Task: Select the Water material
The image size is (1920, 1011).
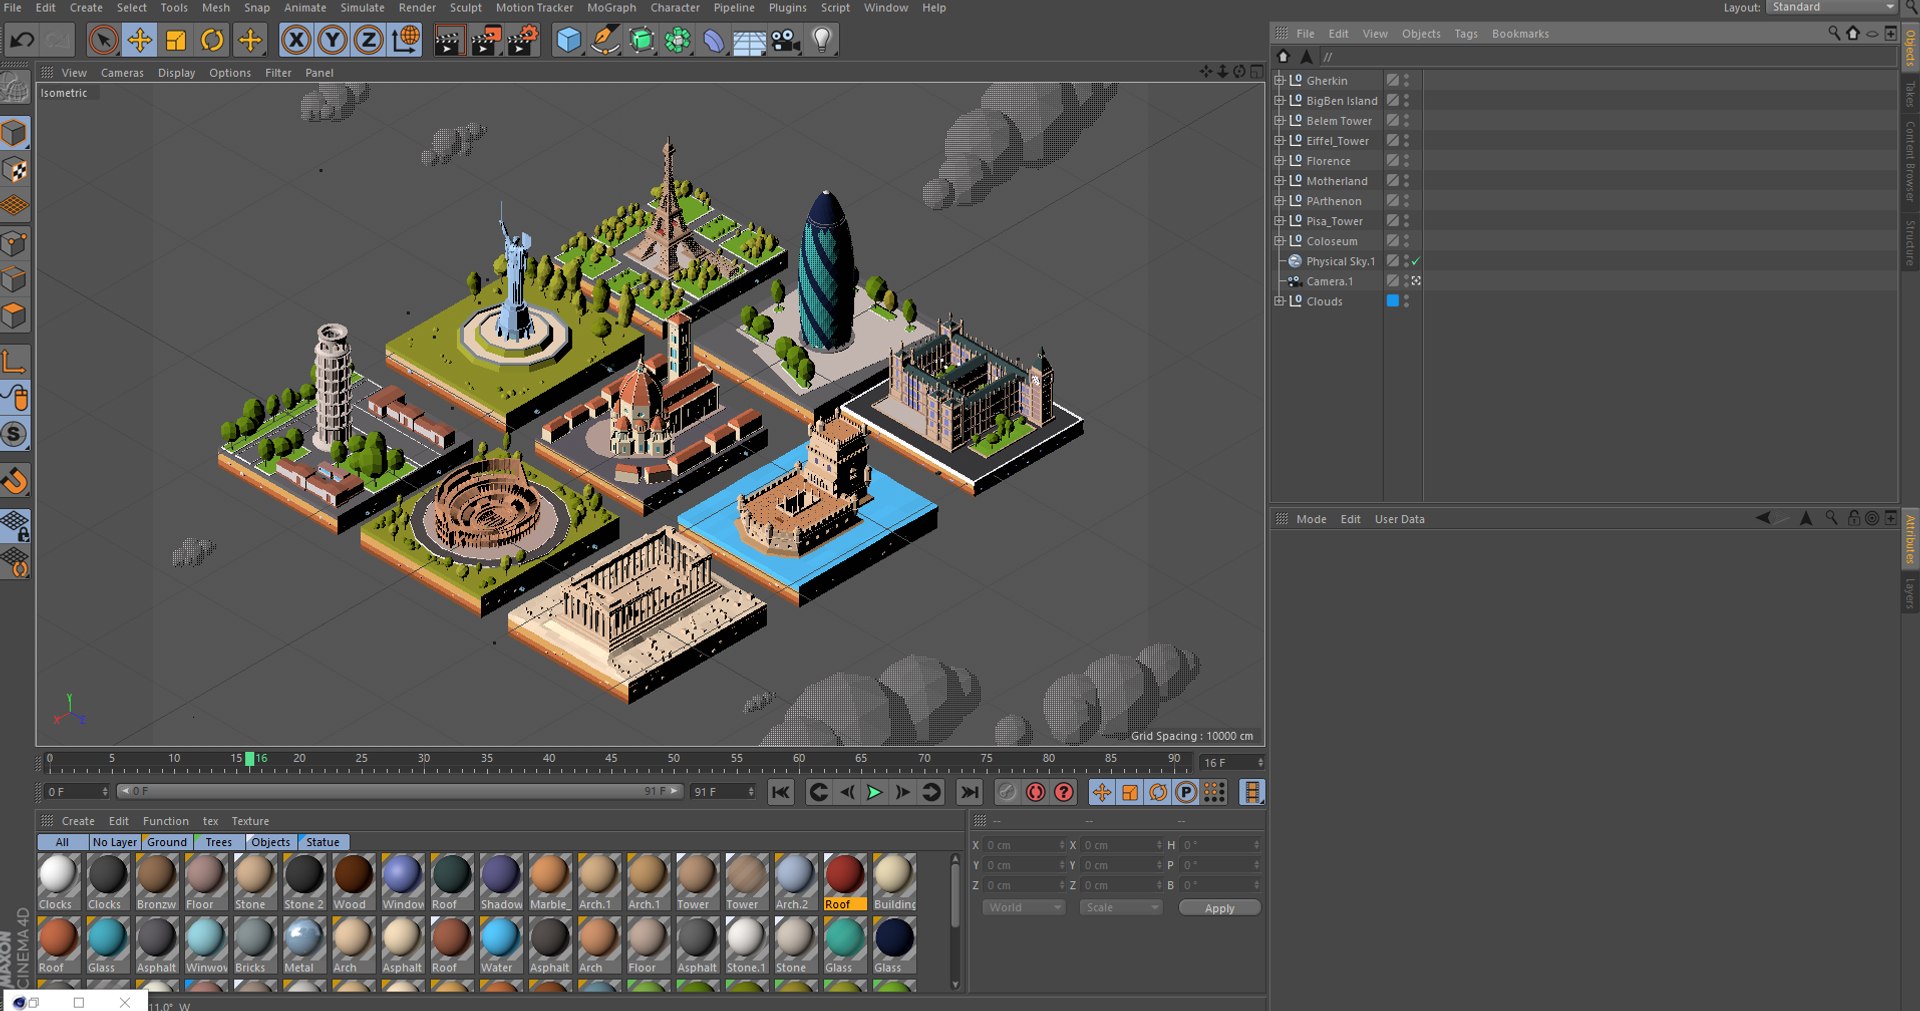Action: [499, 944]
